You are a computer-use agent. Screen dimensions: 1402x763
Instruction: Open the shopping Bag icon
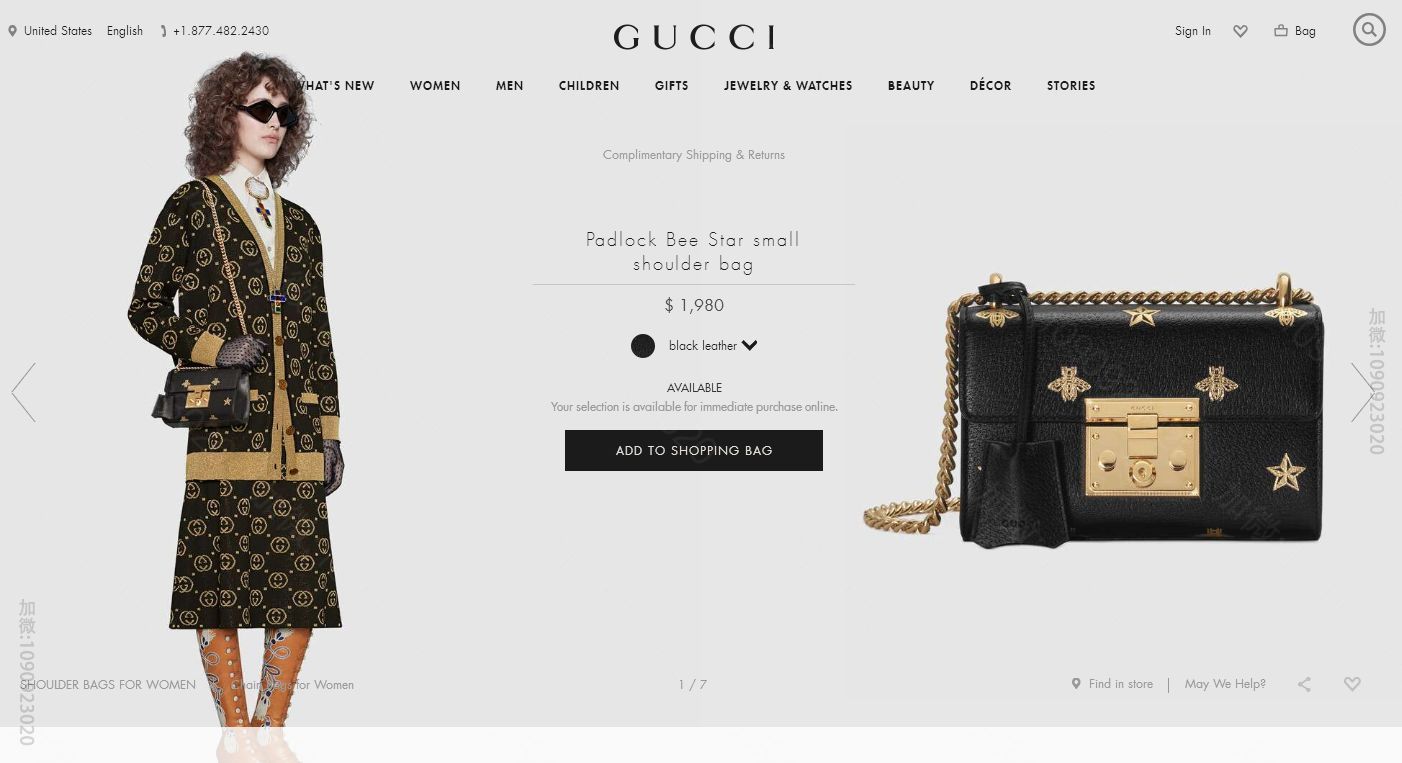(1295, 31)
